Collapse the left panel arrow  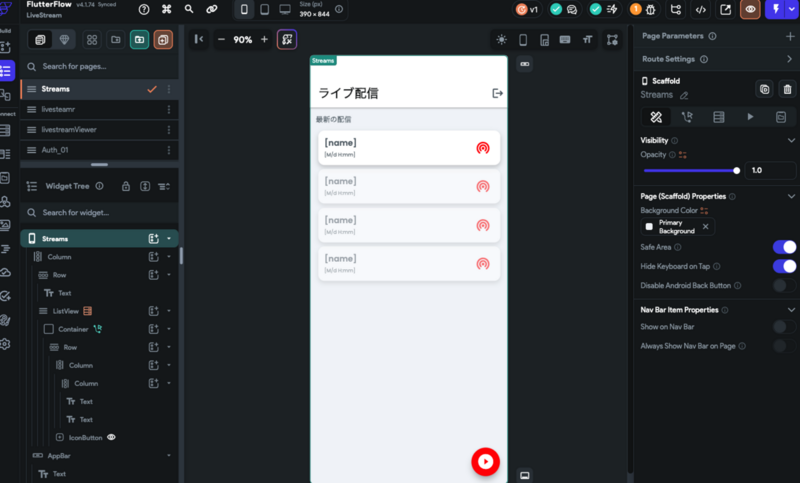point(199,39)
